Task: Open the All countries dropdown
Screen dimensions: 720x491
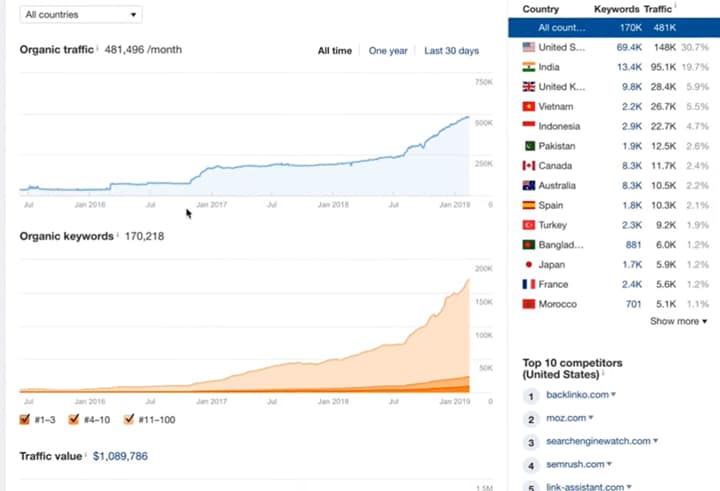Action: coord(81,15)
